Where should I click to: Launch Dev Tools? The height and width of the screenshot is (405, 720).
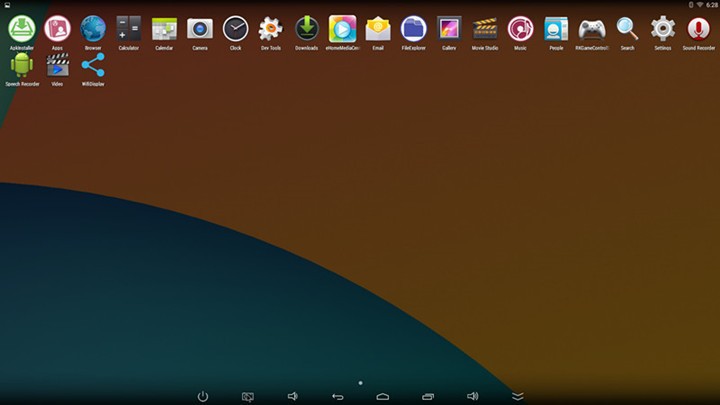click(x=271, y=30)
